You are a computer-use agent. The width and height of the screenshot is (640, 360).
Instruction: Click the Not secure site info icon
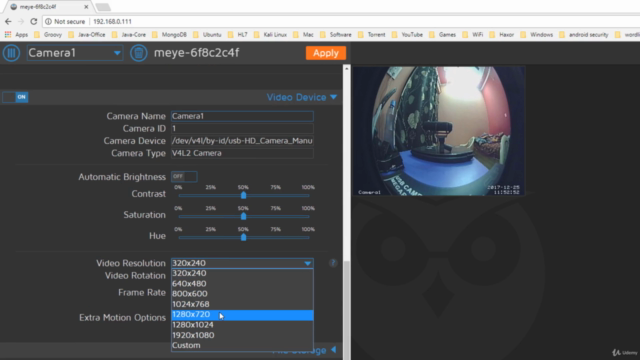click(49, 21)
